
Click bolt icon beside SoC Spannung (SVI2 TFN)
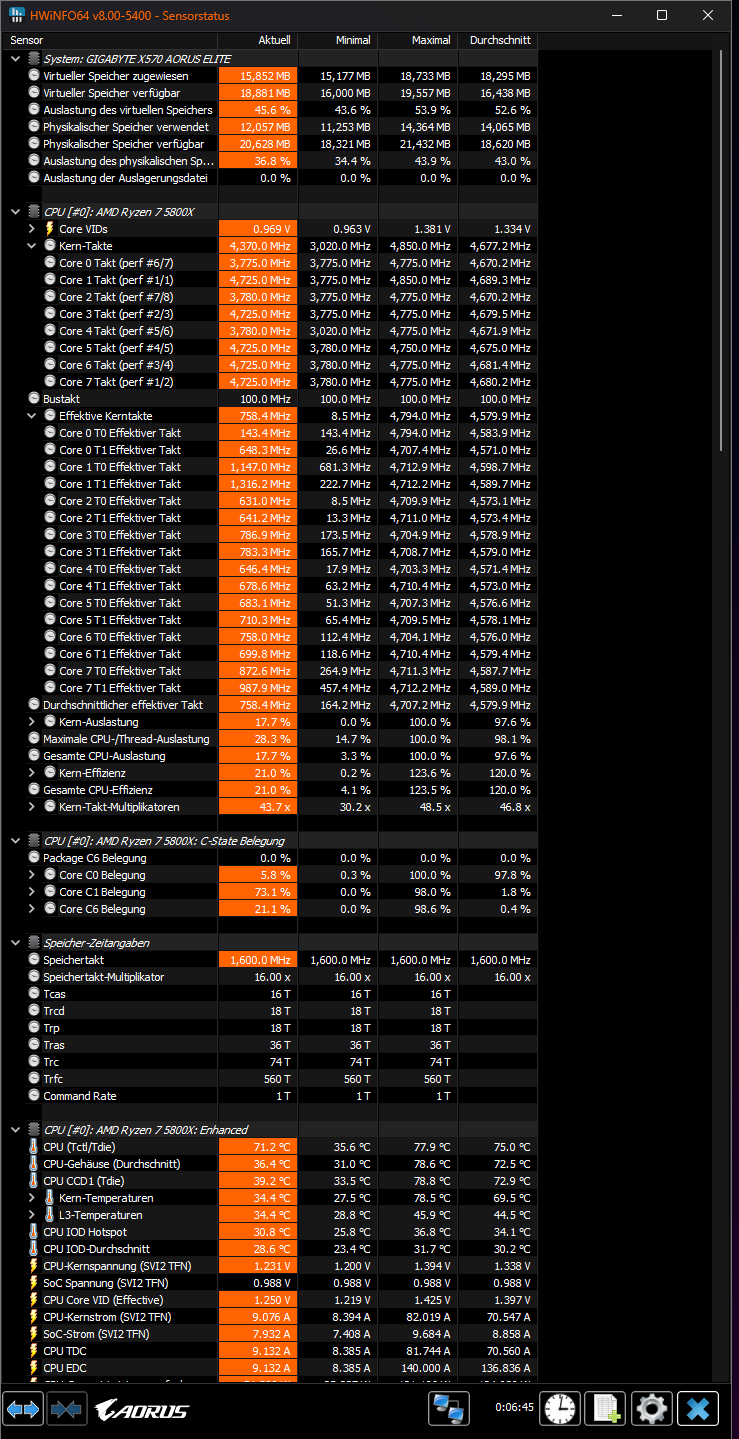pos(34,1283)
